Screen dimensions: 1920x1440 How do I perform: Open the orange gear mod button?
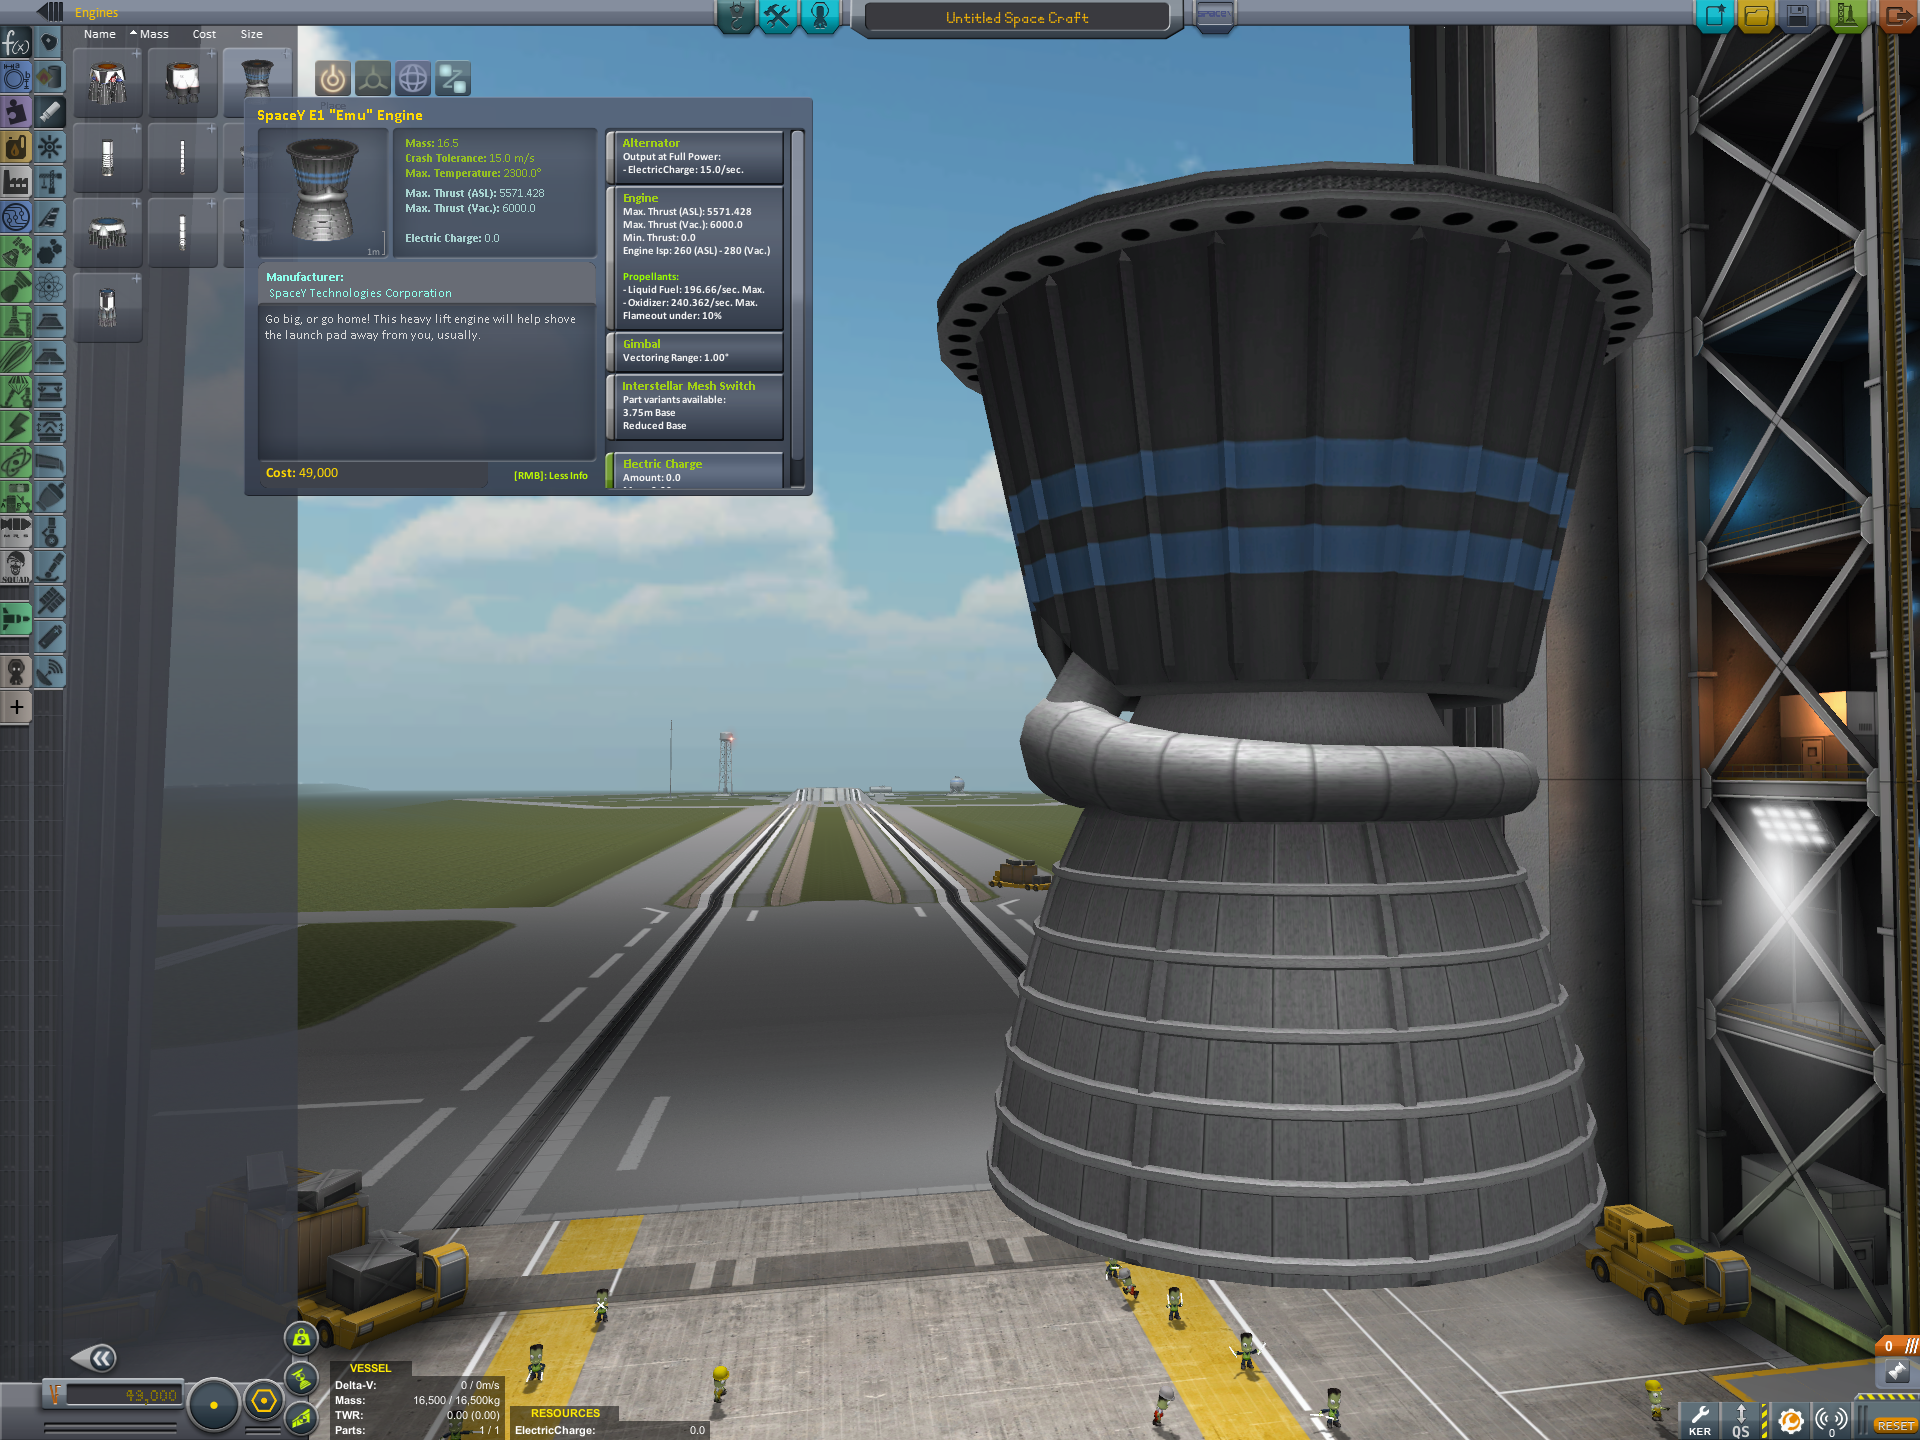pyautogui.click(x=1791, y=1420)
